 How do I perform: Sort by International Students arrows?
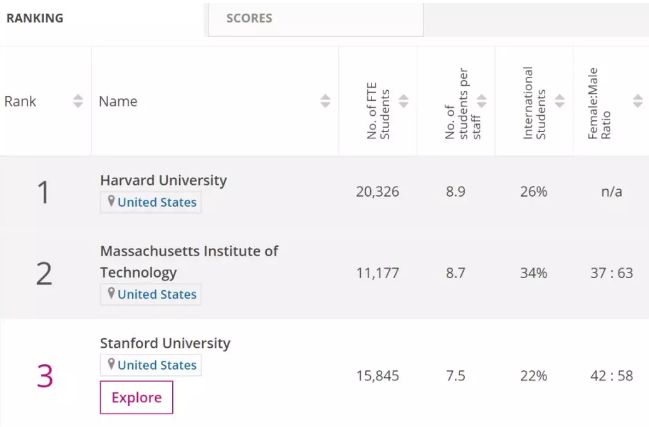[x=560, y=101]
